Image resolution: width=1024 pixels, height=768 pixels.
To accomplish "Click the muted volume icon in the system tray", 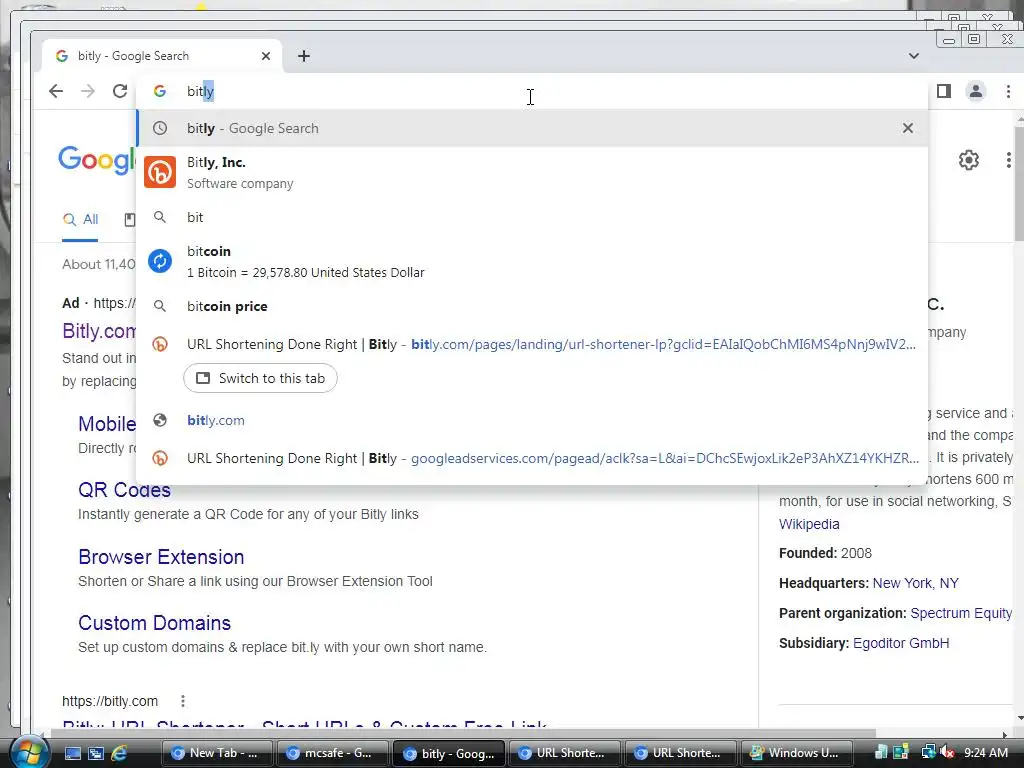I will click(947, 753).
